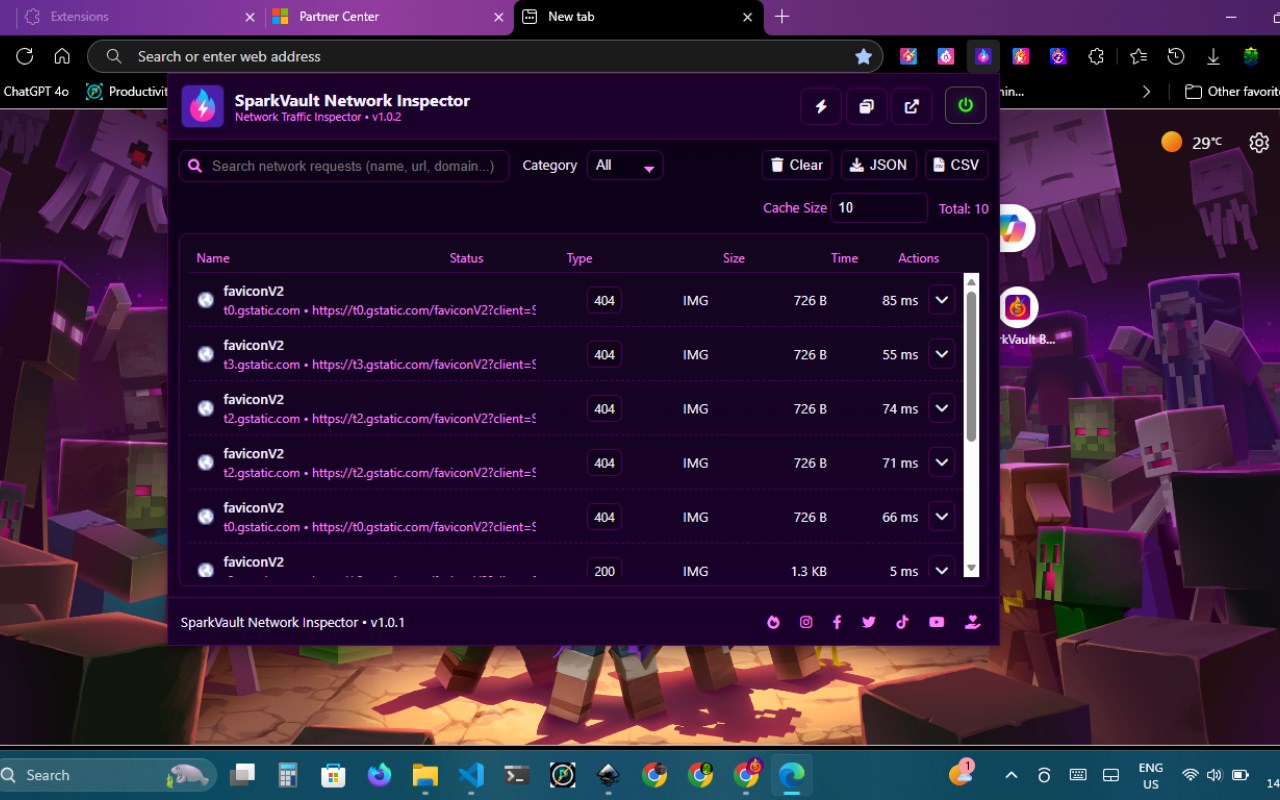Screen dimensions: 1280x800
Task: Expand the t3.gstatic.com 55 ms faviconV2 row
Action: (x=941, y=354)
